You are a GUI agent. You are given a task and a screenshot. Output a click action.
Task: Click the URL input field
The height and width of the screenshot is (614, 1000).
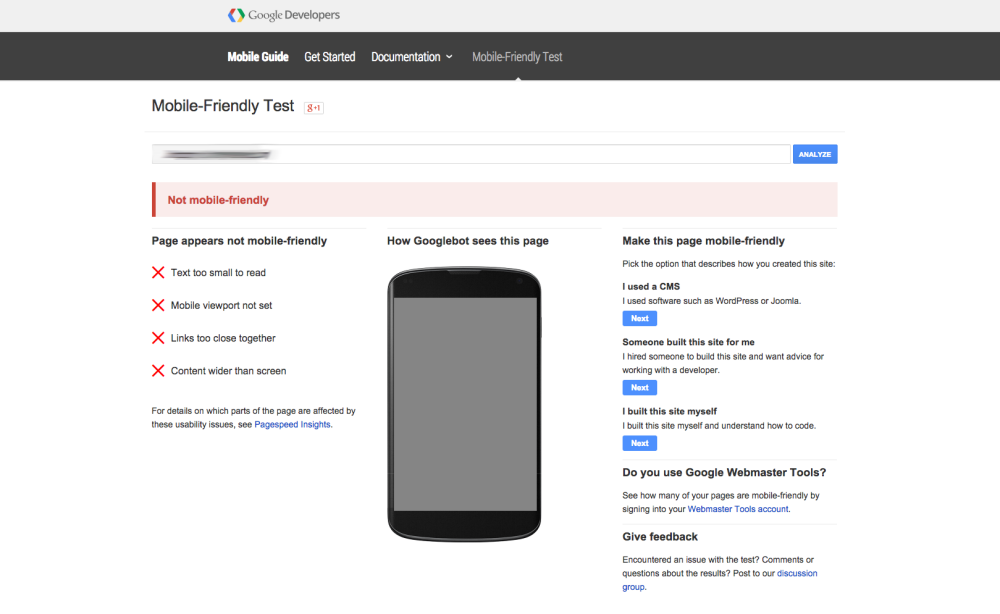471,154
